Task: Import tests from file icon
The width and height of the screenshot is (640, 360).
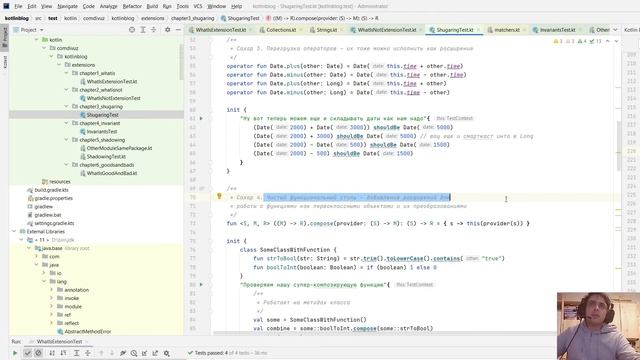Action: (x=144, y=353)
